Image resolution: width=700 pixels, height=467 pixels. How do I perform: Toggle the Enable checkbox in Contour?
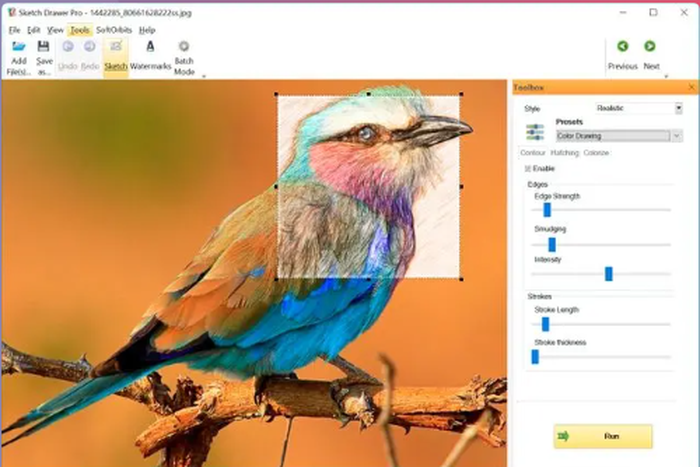[x=527, y=169]
